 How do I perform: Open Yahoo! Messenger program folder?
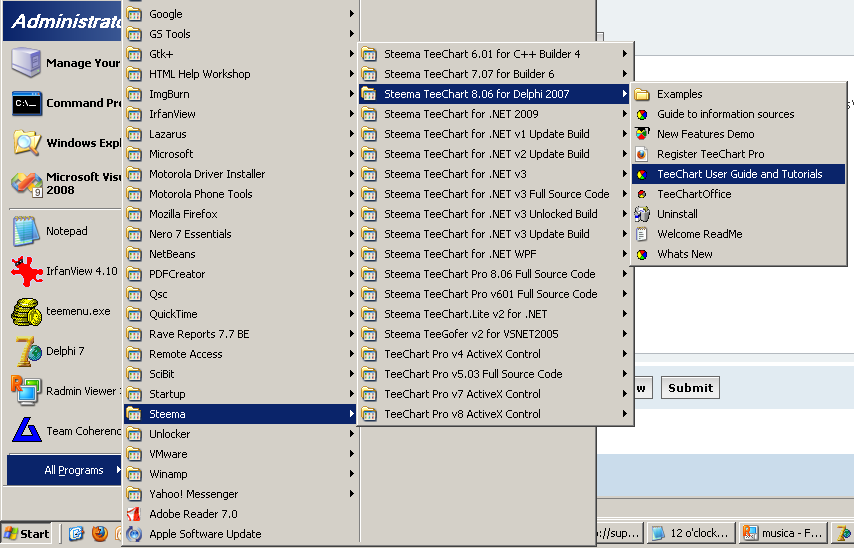point(241,494)
